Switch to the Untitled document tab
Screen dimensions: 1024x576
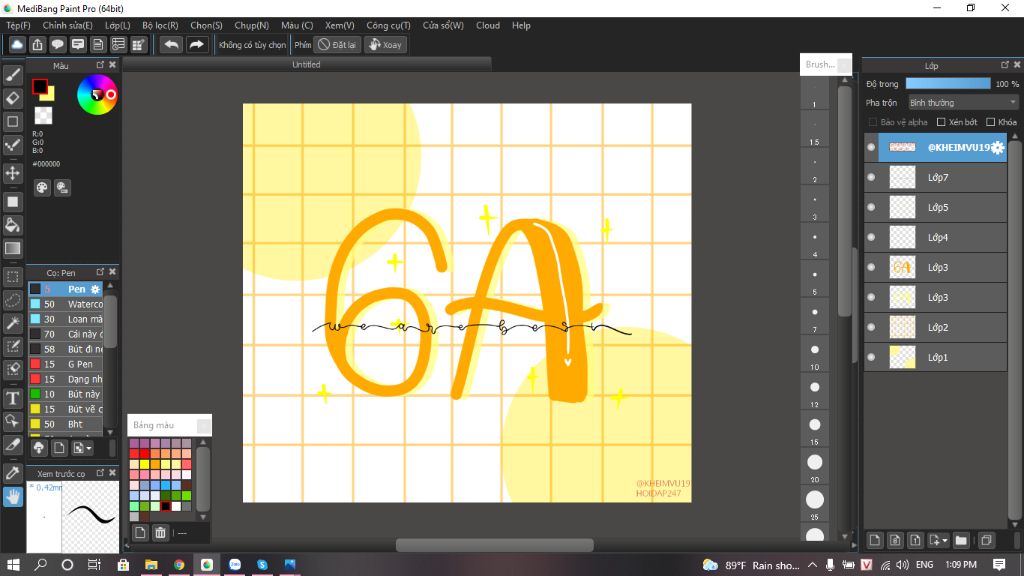[x=306, y=64]
